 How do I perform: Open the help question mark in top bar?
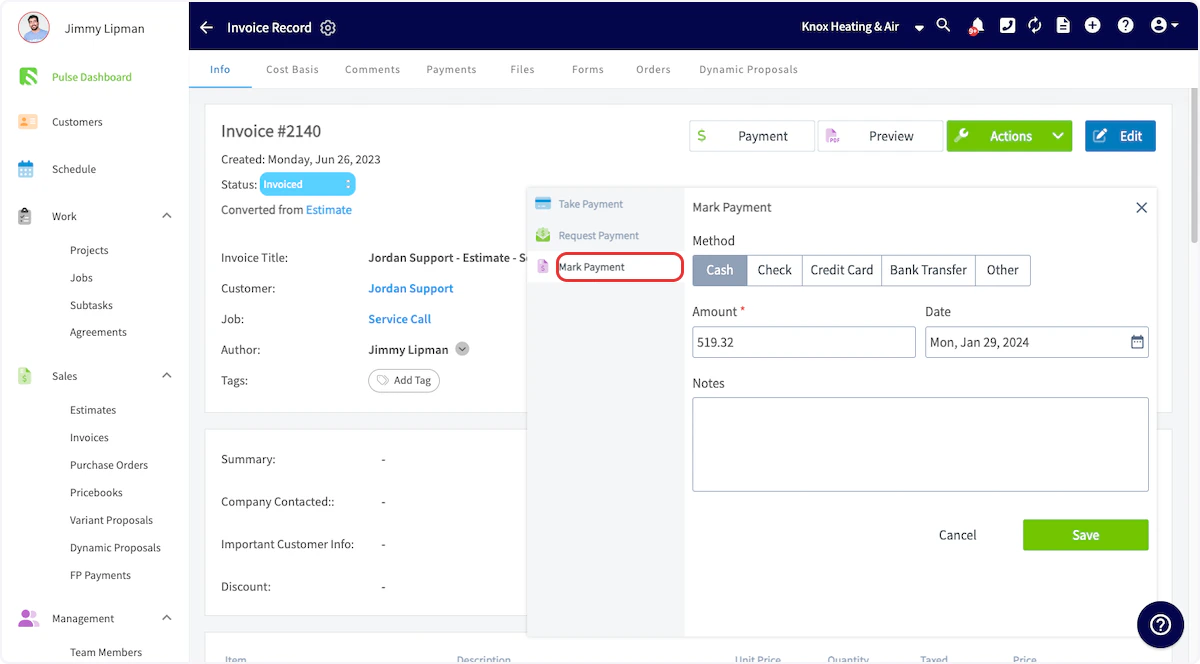(1126, 26)
